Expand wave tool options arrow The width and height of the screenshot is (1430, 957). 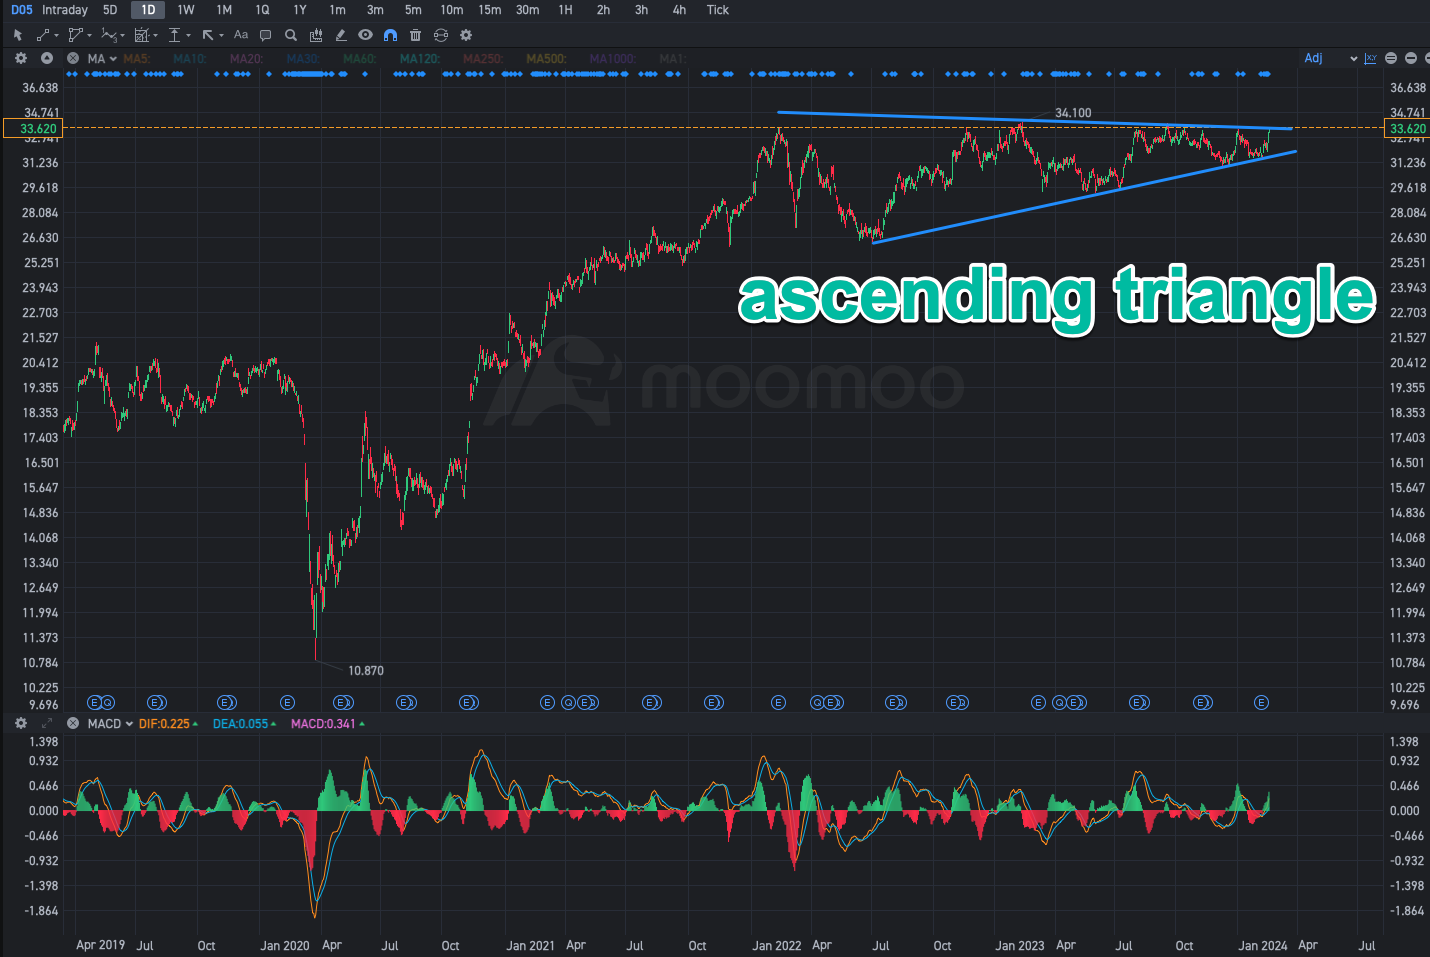pyautogui.click(x=123, y=36)
